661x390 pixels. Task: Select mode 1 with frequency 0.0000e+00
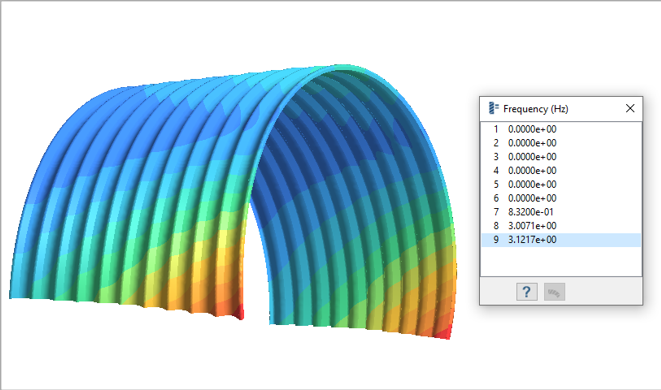click(561, 129)
